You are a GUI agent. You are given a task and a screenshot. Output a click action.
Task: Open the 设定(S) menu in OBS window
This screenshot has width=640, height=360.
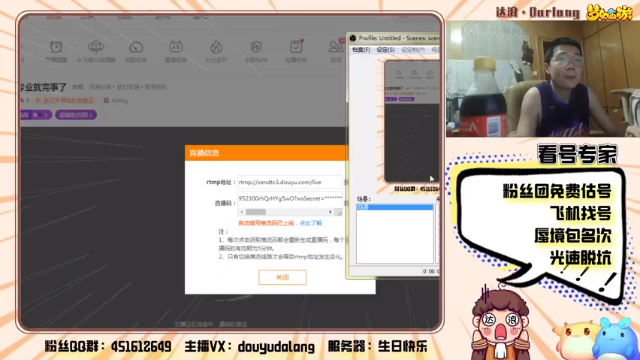(x=385, y=50)
